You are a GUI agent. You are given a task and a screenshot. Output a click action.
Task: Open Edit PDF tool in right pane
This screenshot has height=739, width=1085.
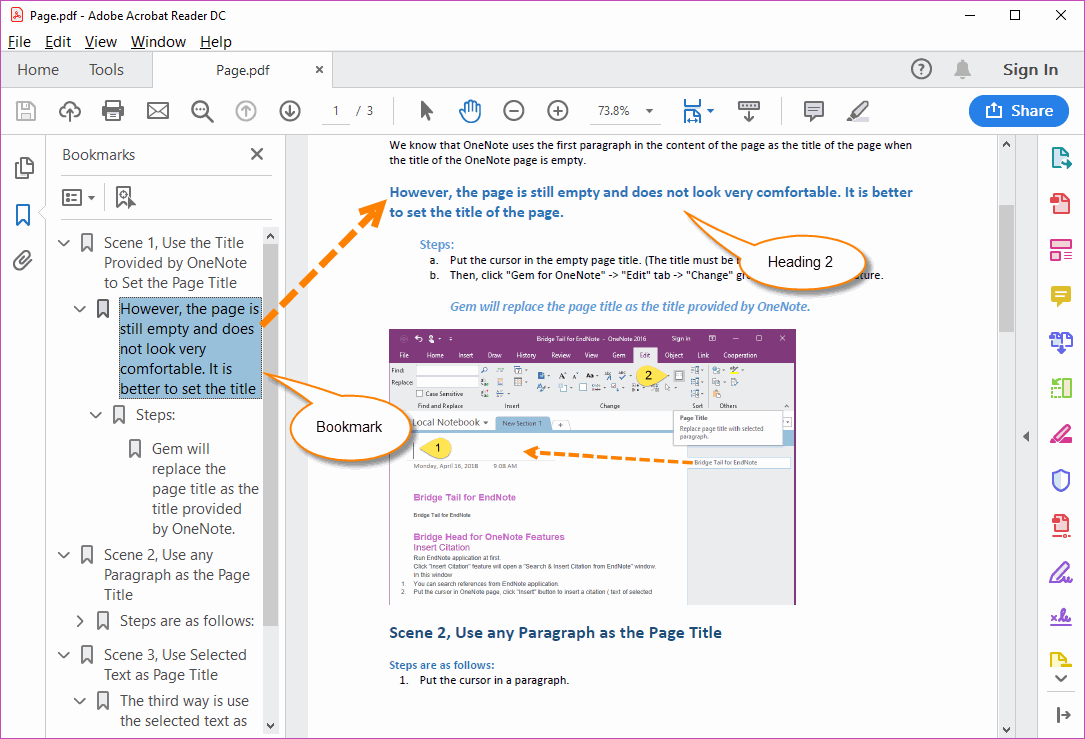pyautogui.click(x=1061, y=250)
